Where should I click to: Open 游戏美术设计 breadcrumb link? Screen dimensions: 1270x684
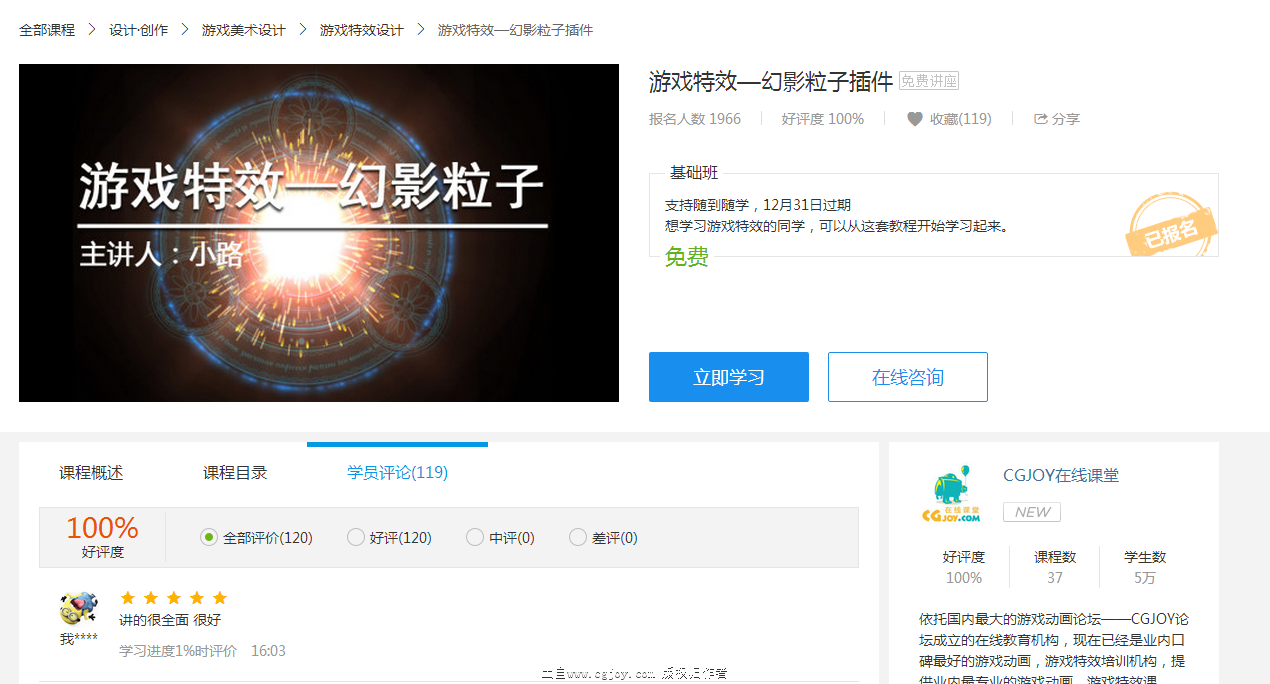point(244,30)
